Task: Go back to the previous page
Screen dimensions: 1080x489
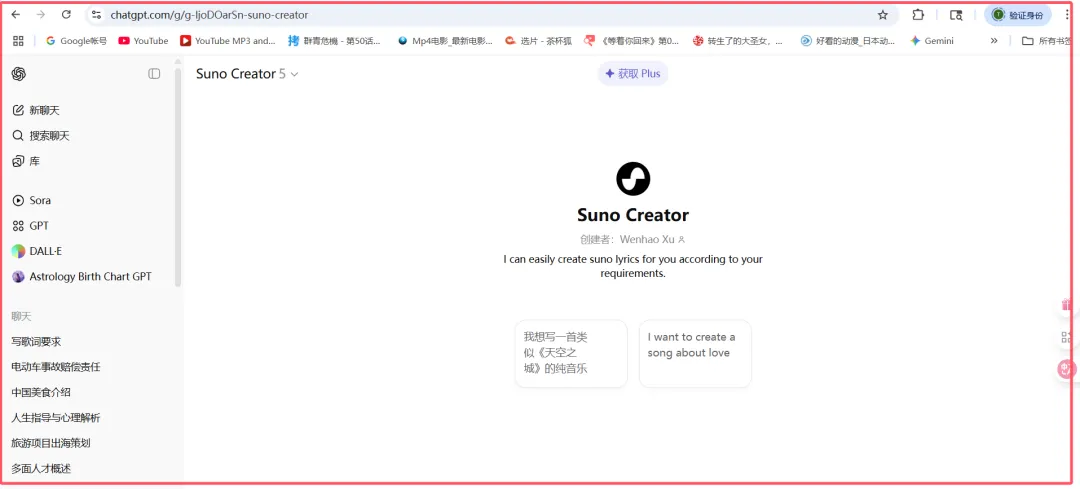Action: (x=16, y=14)
